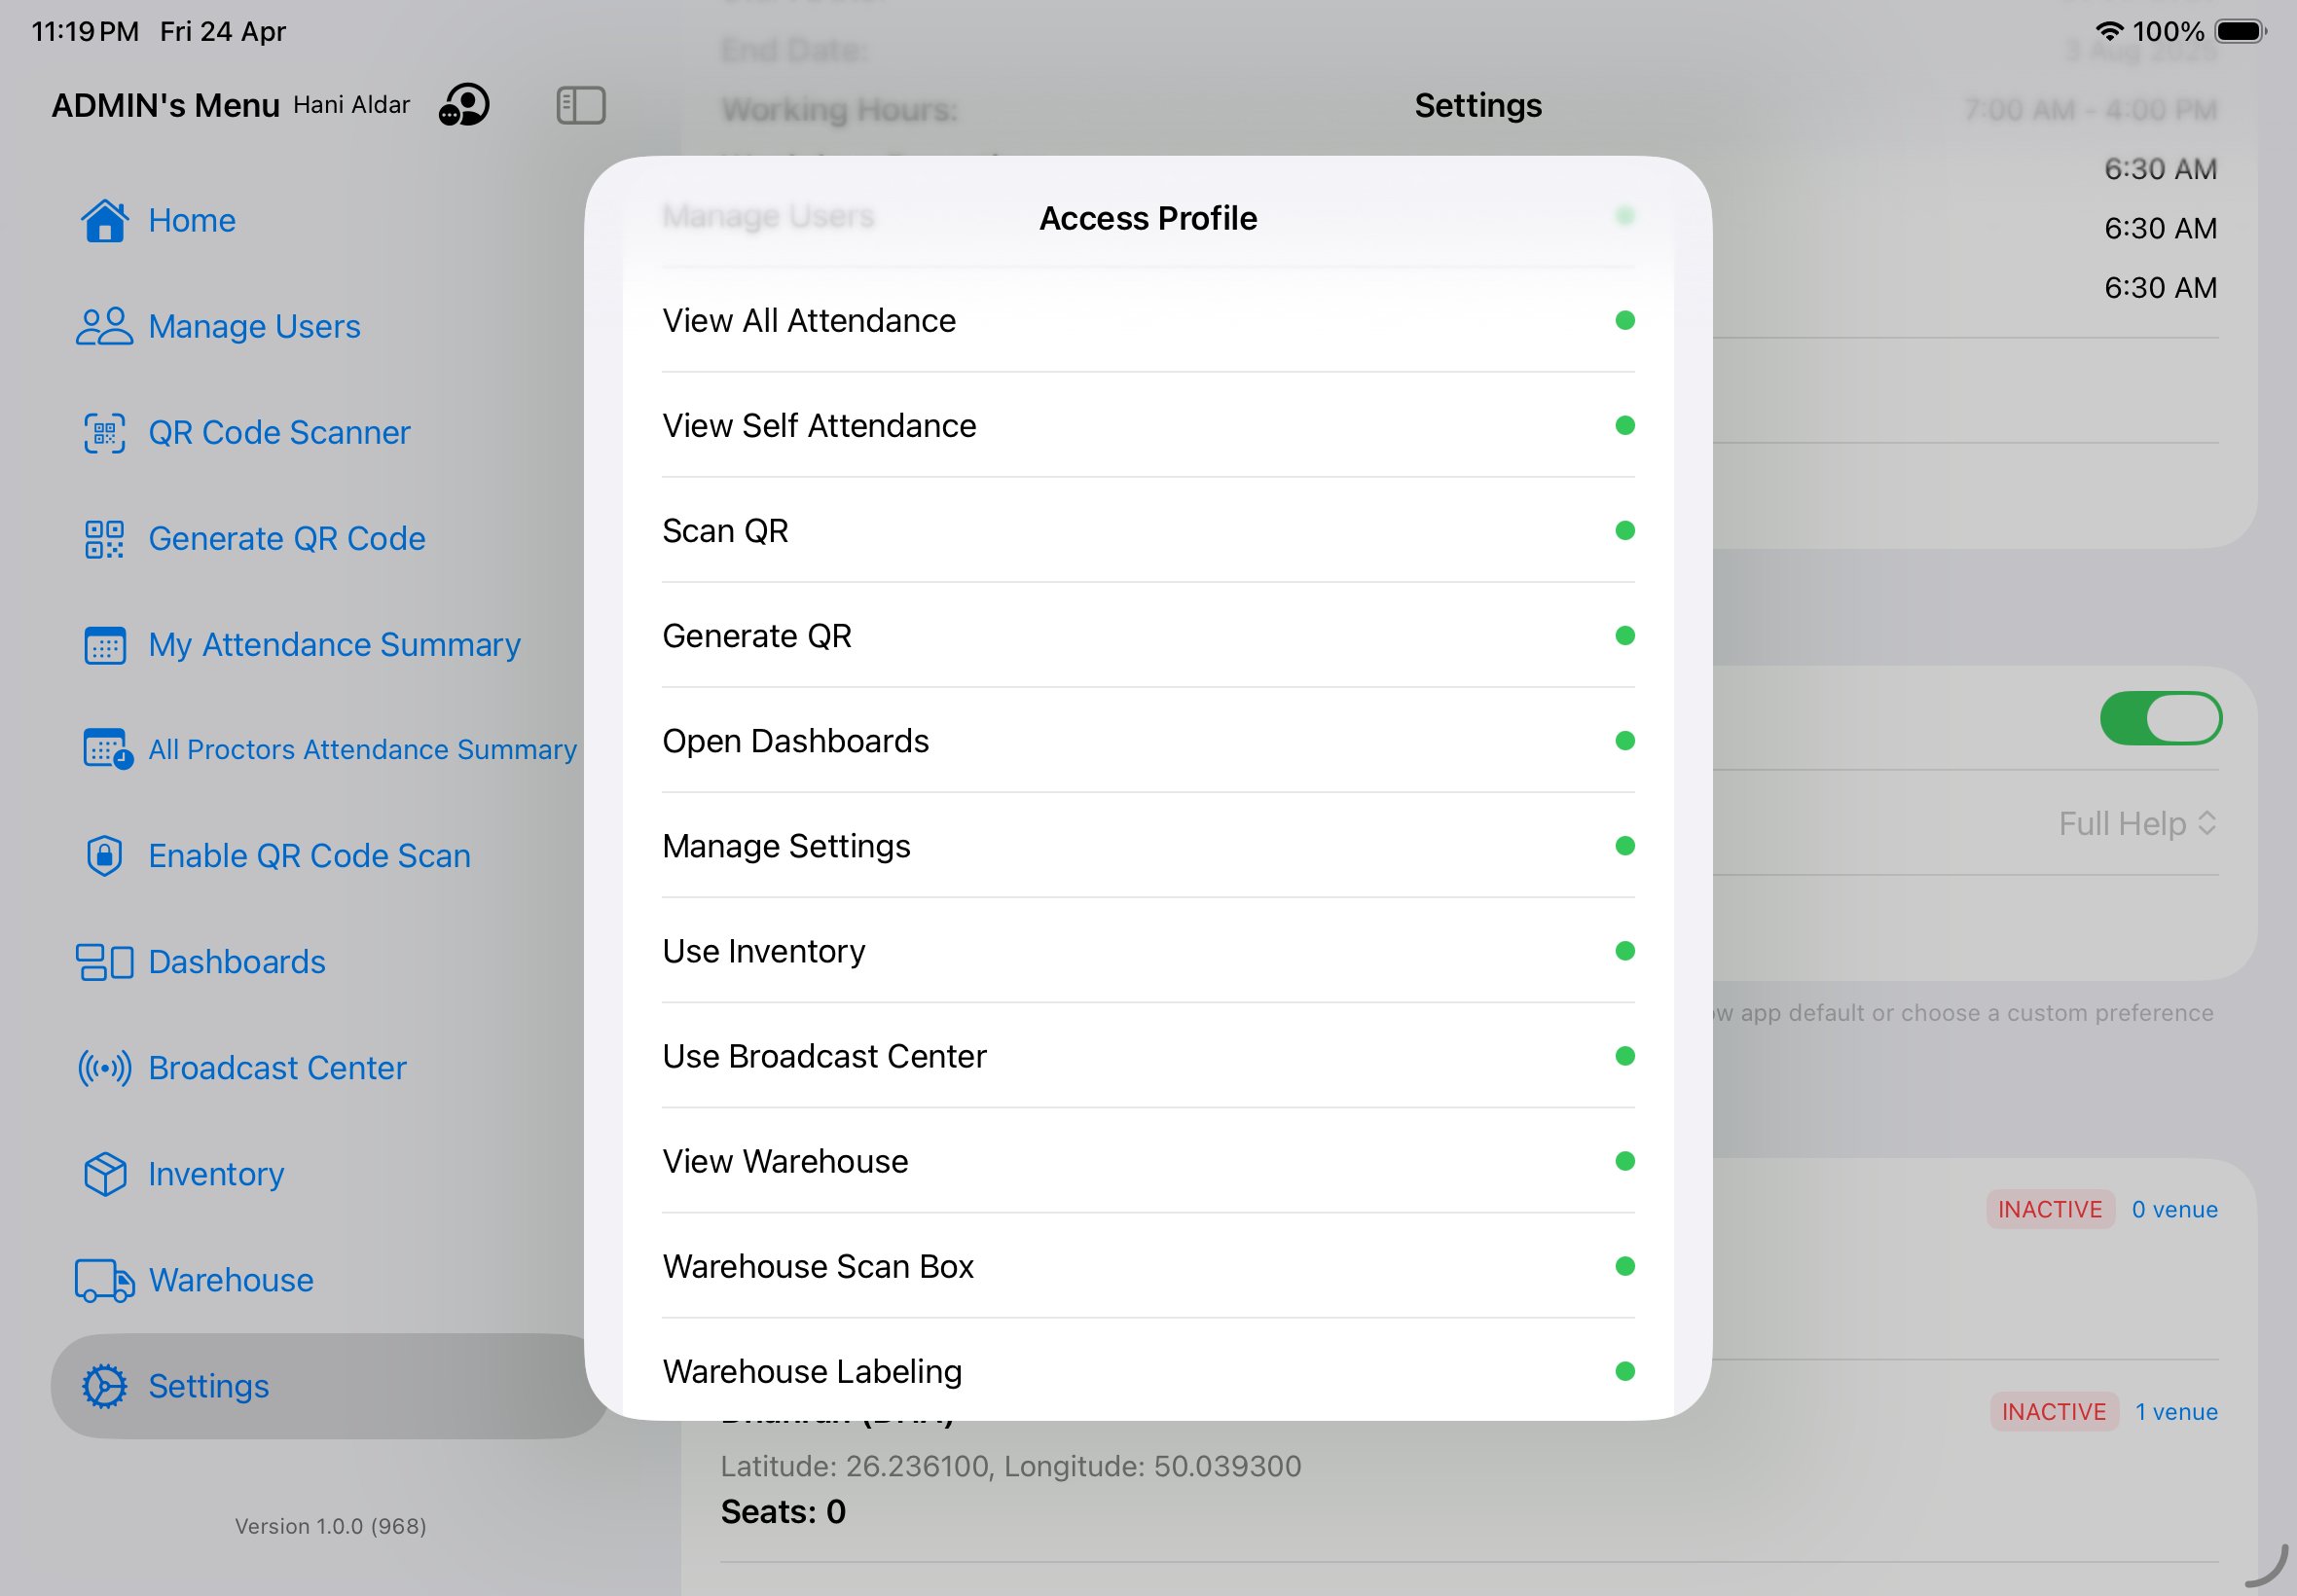Click the Enable QR Code Scan lock icon

(x=104, y=856)
